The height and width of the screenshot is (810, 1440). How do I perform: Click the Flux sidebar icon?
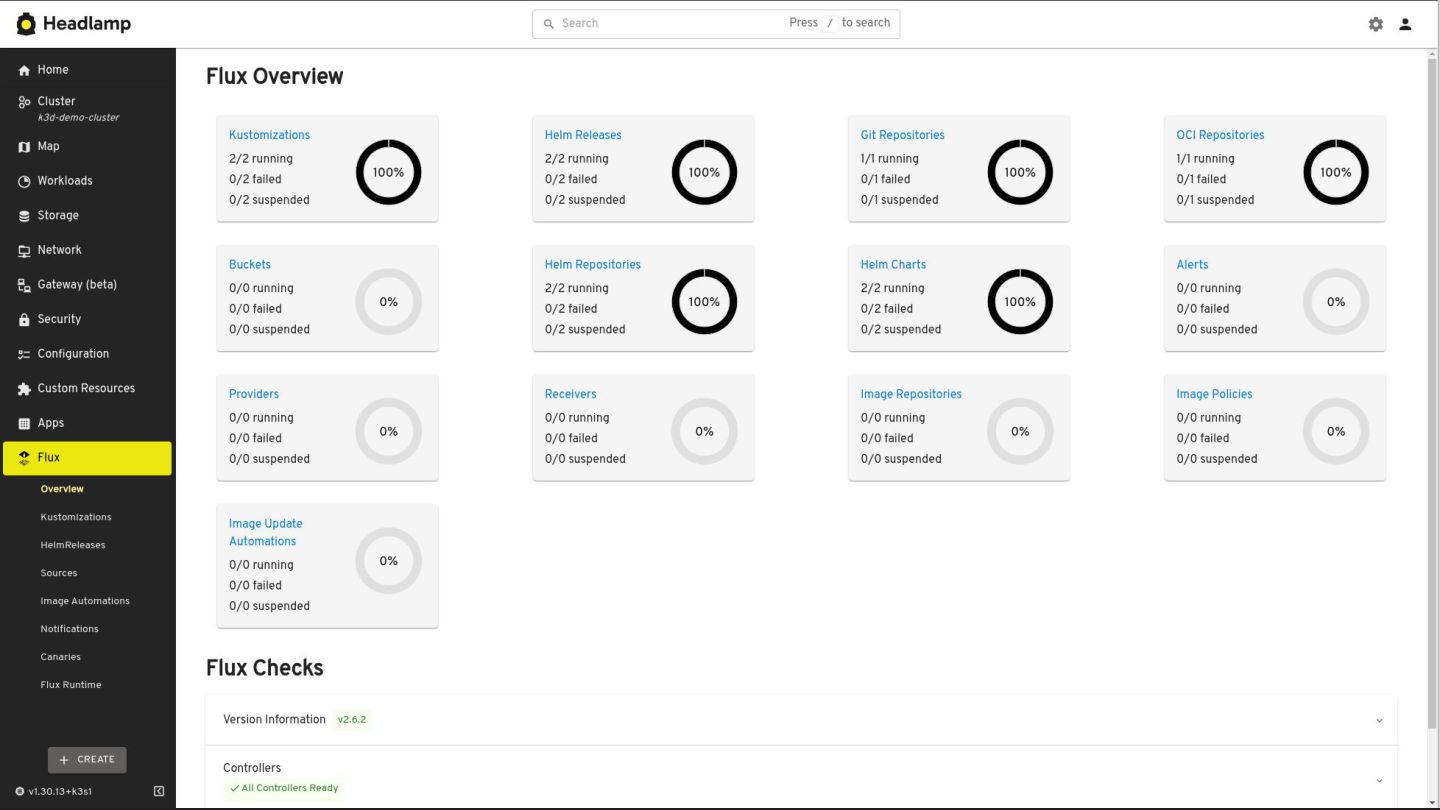(x=24, y=458)
